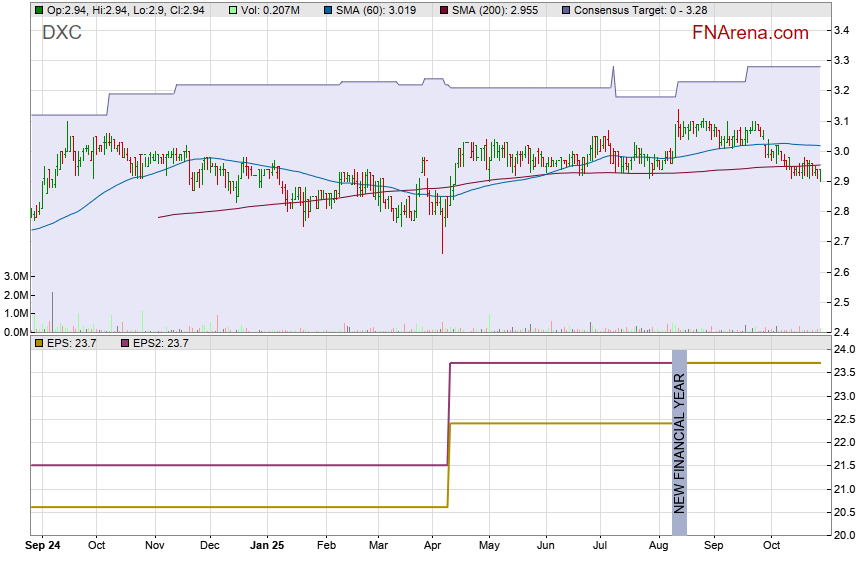Viewport: 859px width, 566px height.
Task: Select the NEW FINANCIAL YEAR marker band
Action: (x=679, y=431)
